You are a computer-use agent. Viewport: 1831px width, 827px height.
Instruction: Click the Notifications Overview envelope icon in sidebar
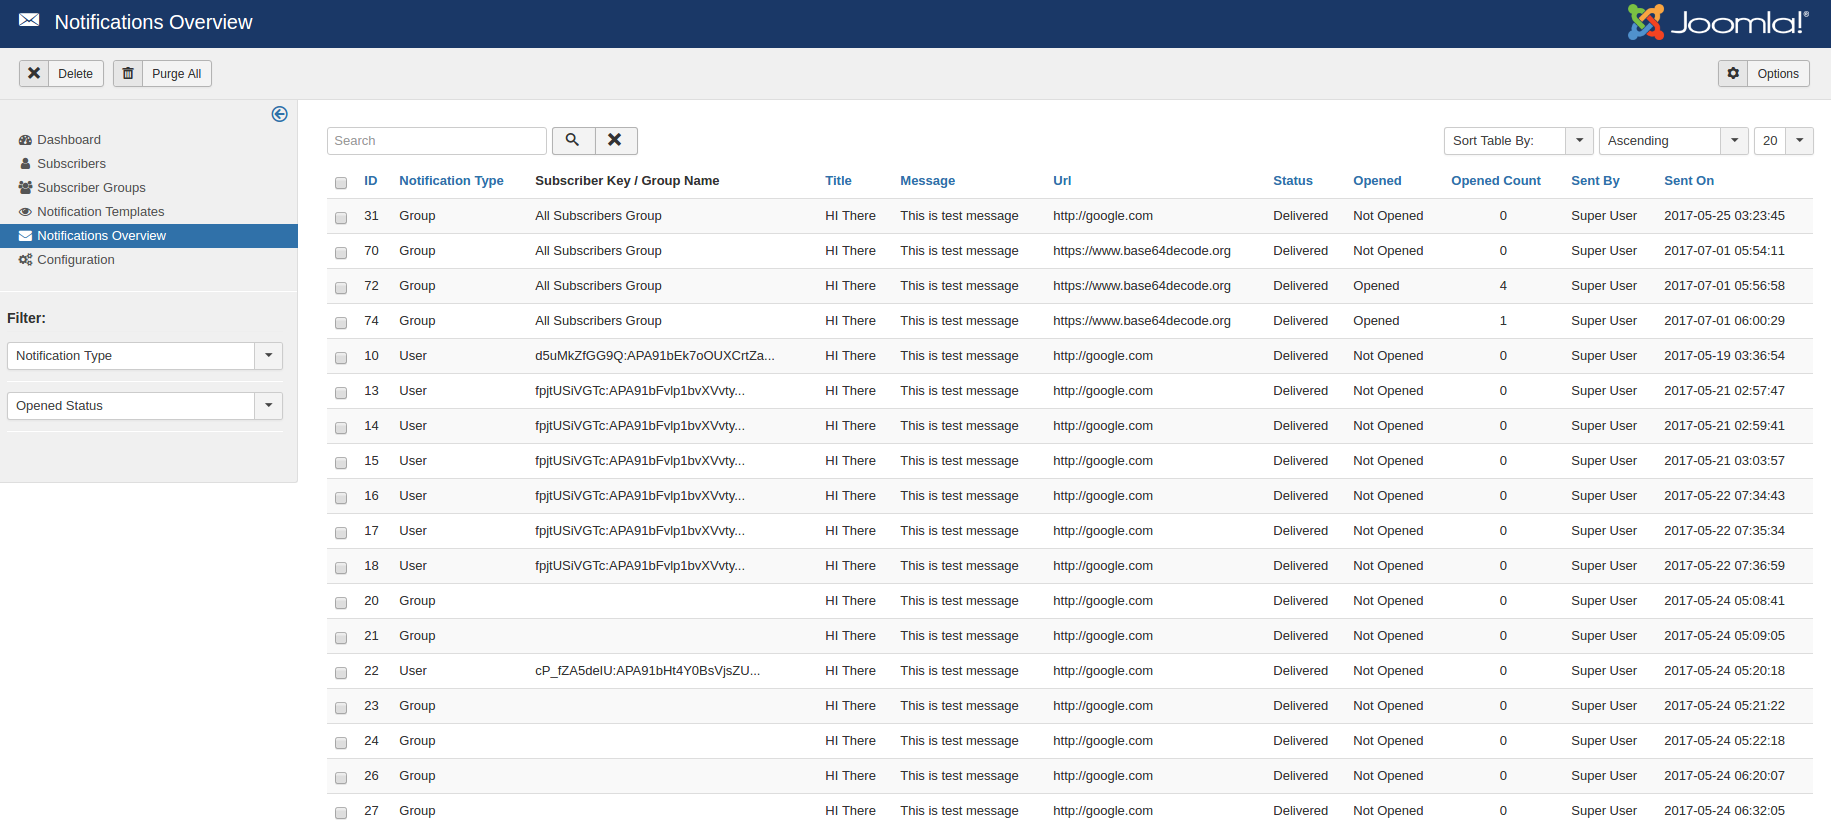(25, 236)
